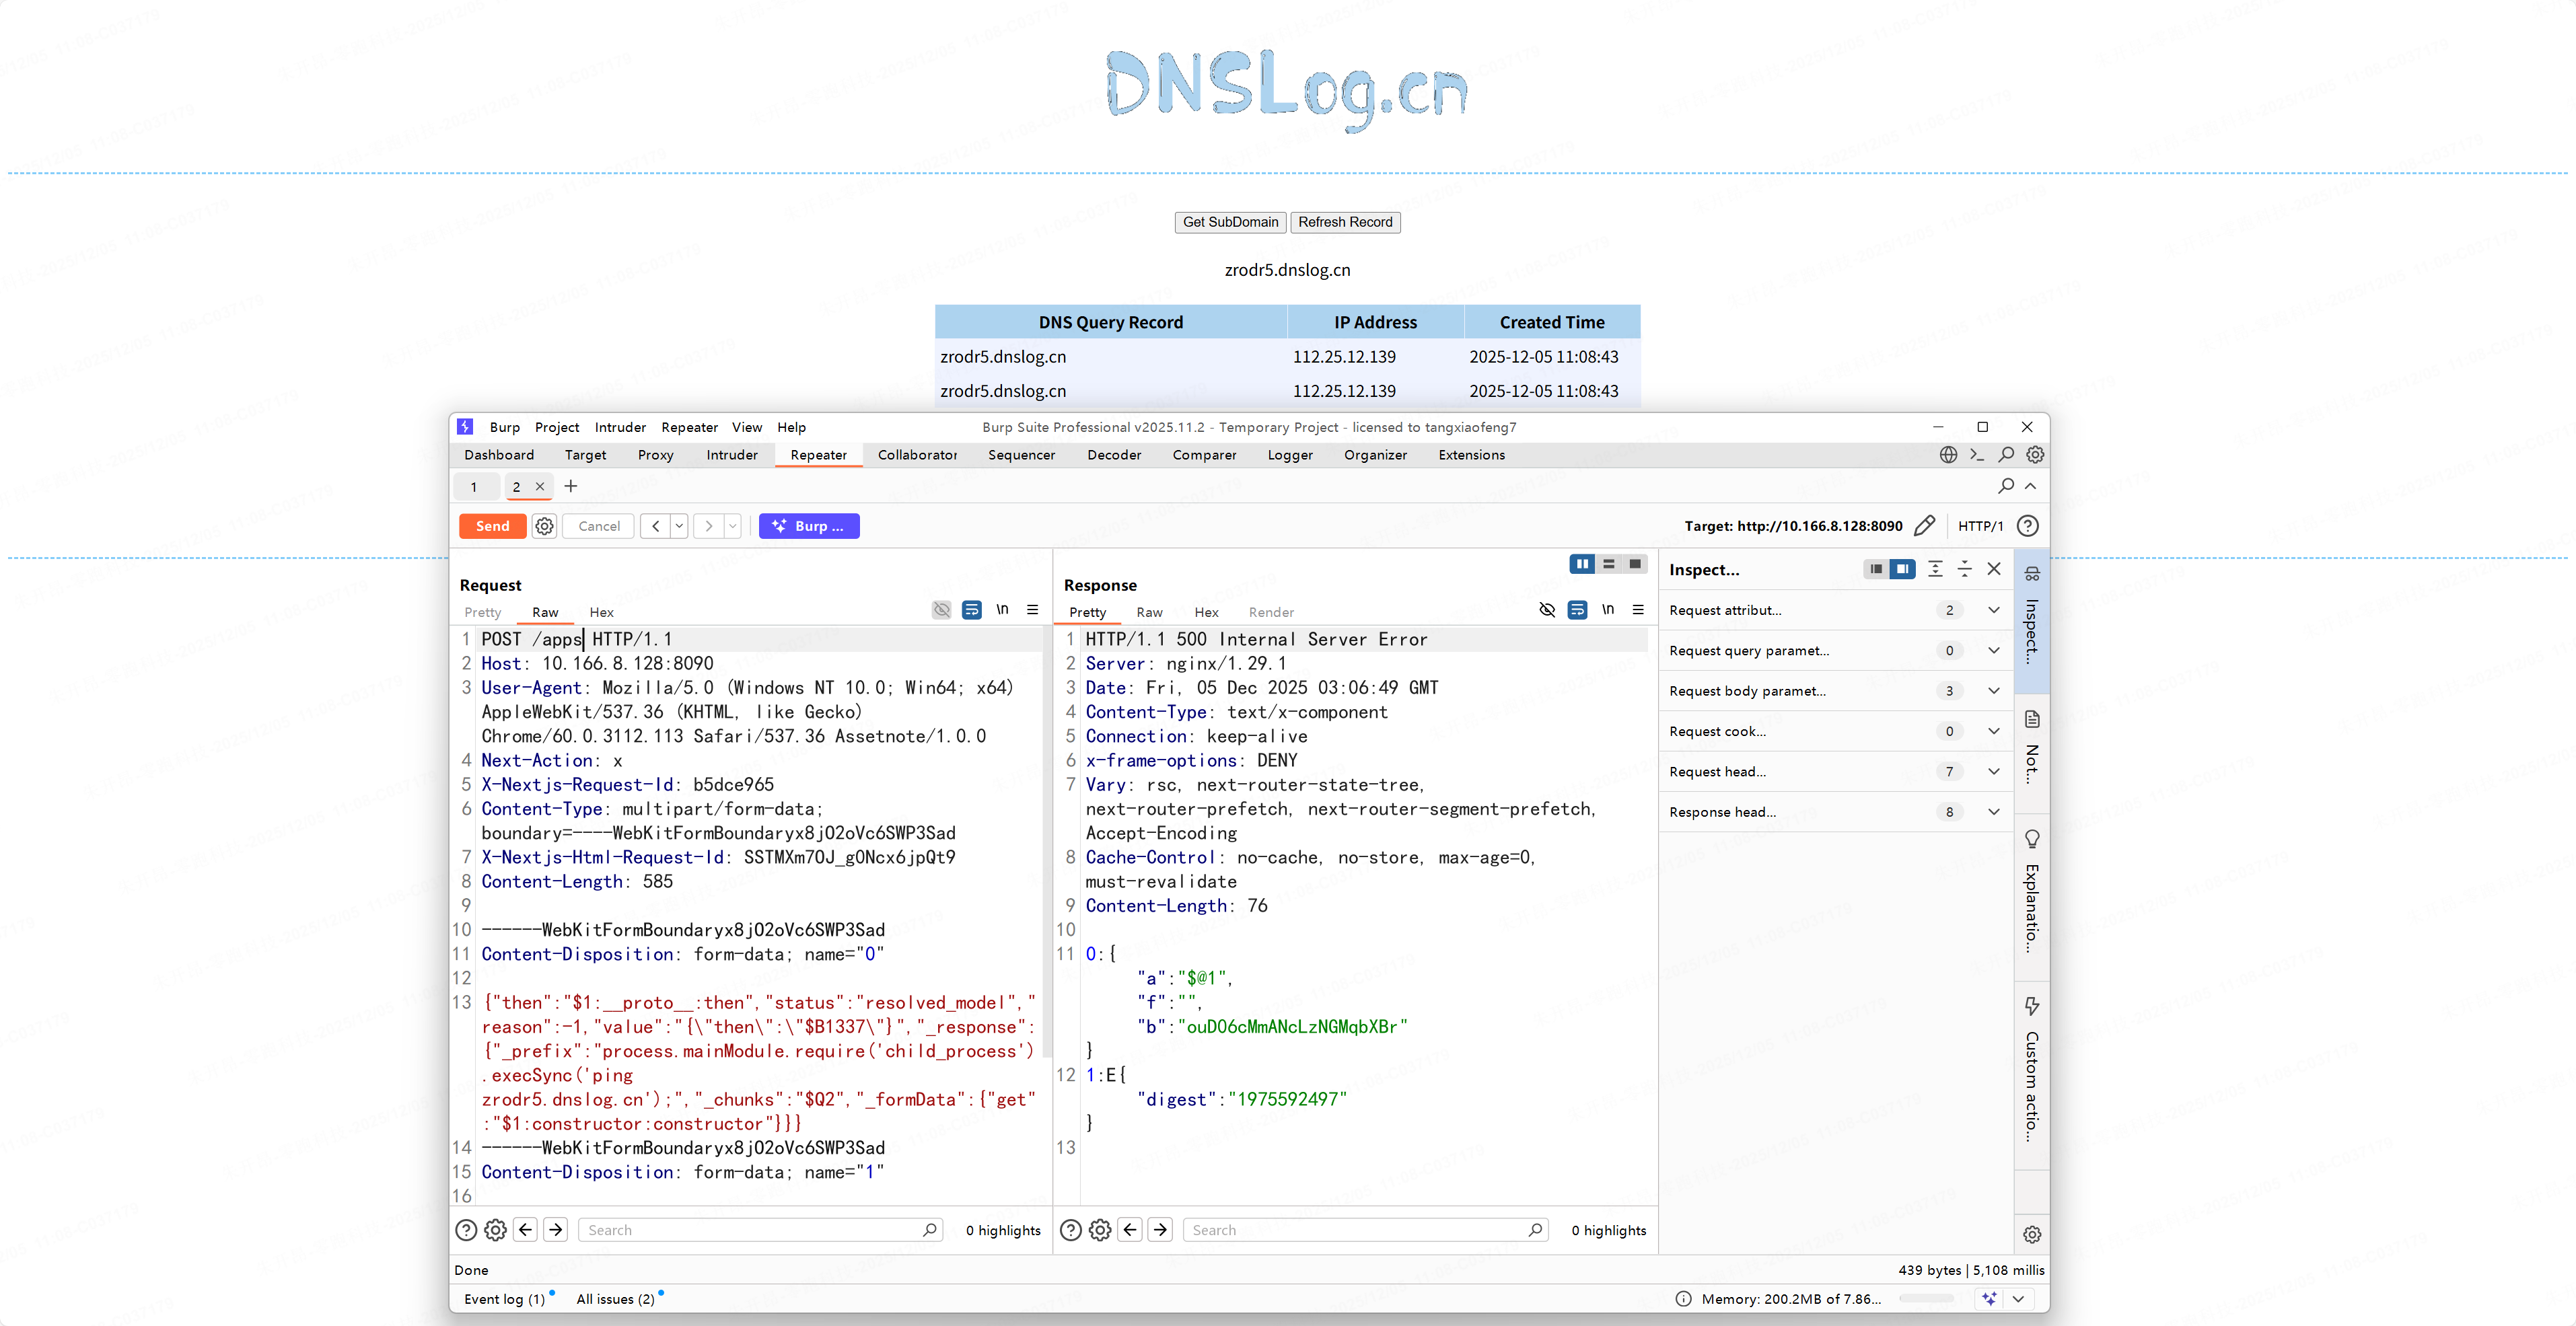Click the Repeater search magnifier icon
This screenshot has height=1326, width=2576.
2005,486
